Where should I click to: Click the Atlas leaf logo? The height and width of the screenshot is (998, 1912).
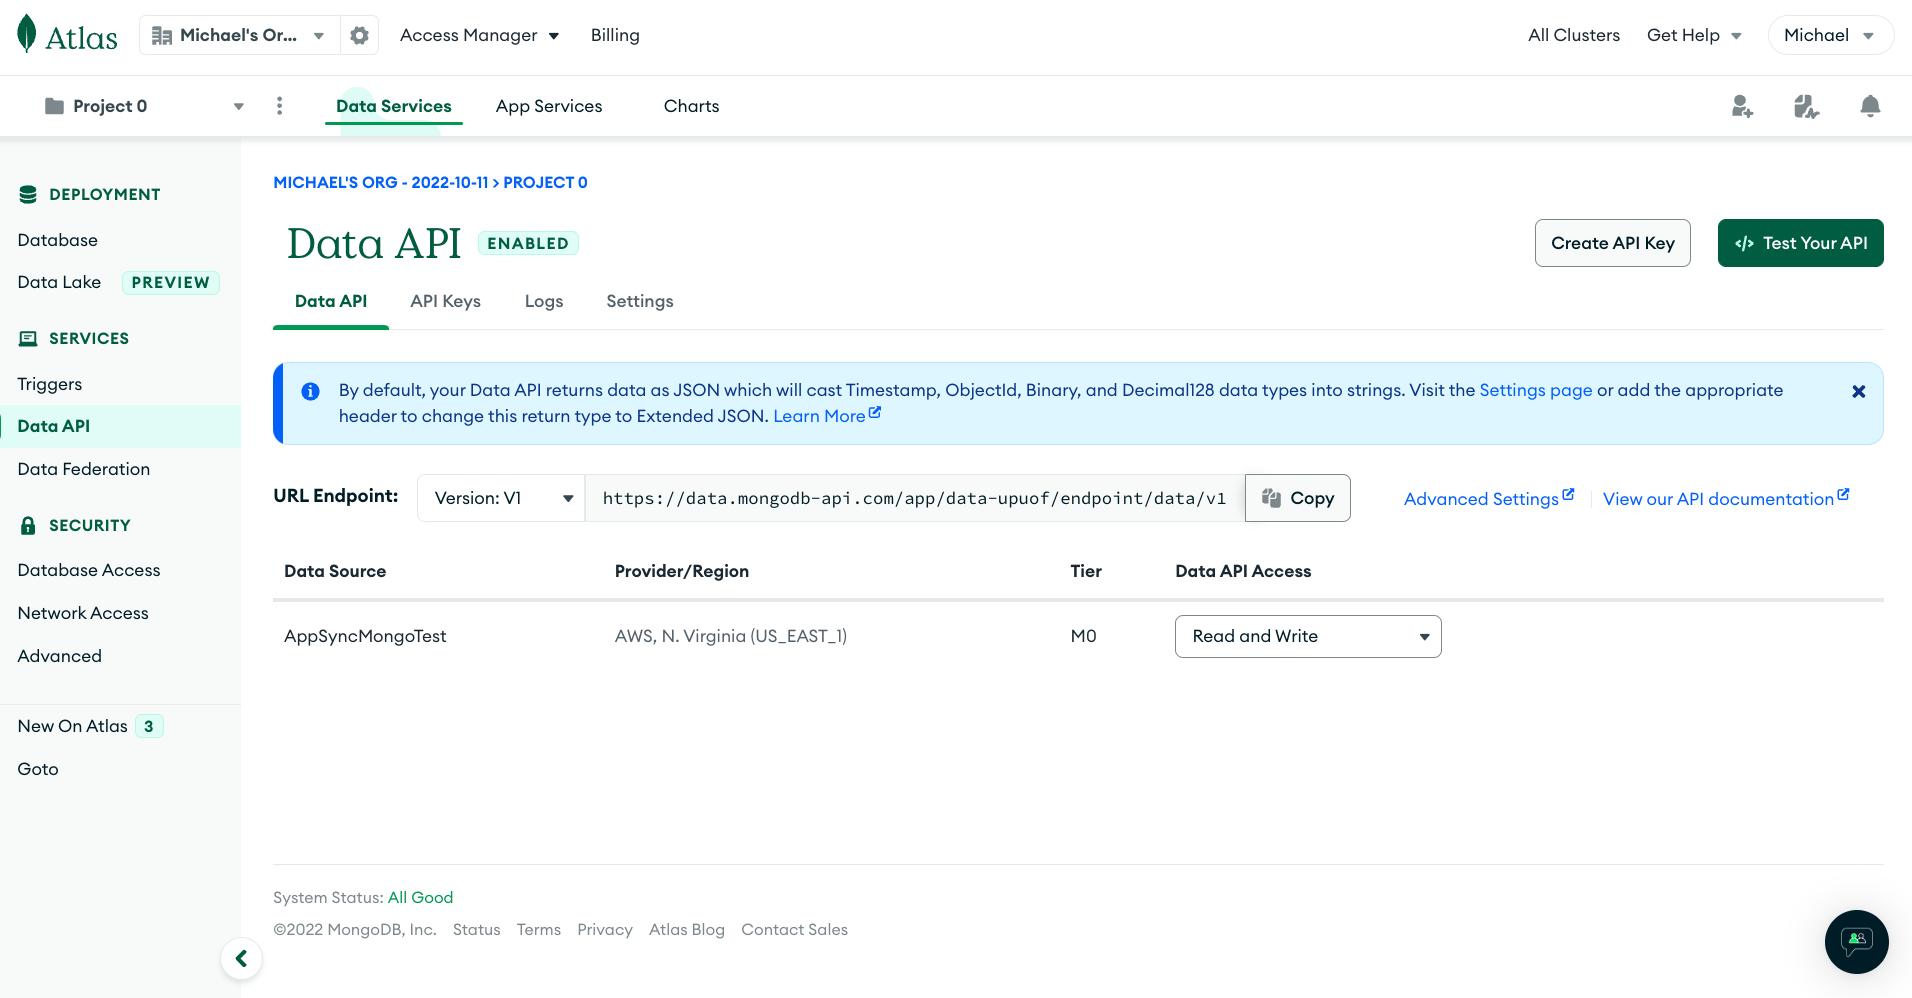(x=27, y=34)
